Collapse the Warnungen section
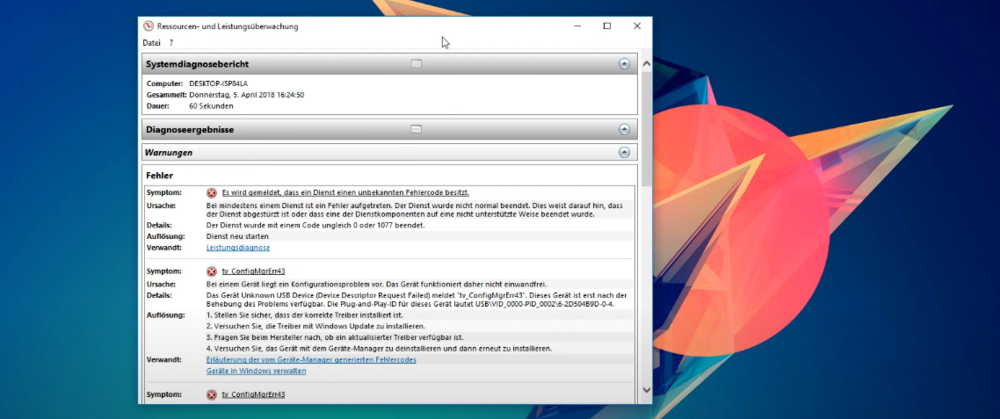This screenshot has width=1000, height=419. 624,153
